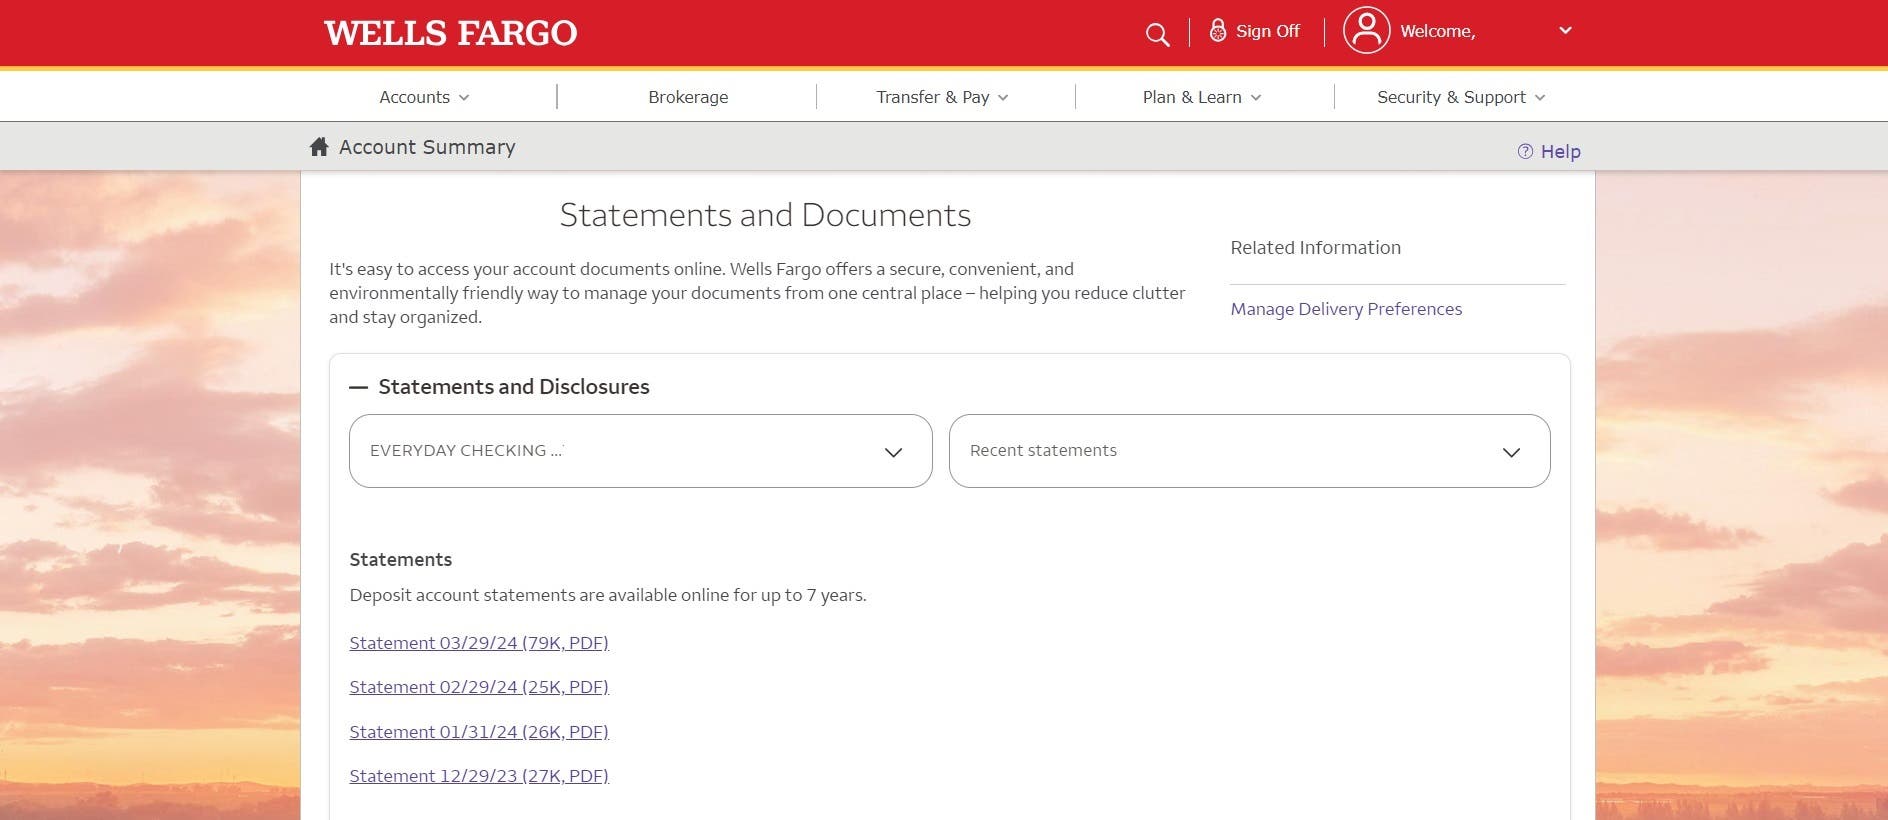
Task: Go to the Brokerage menu item
Action: pyautogui.click(x=688, y=97)
